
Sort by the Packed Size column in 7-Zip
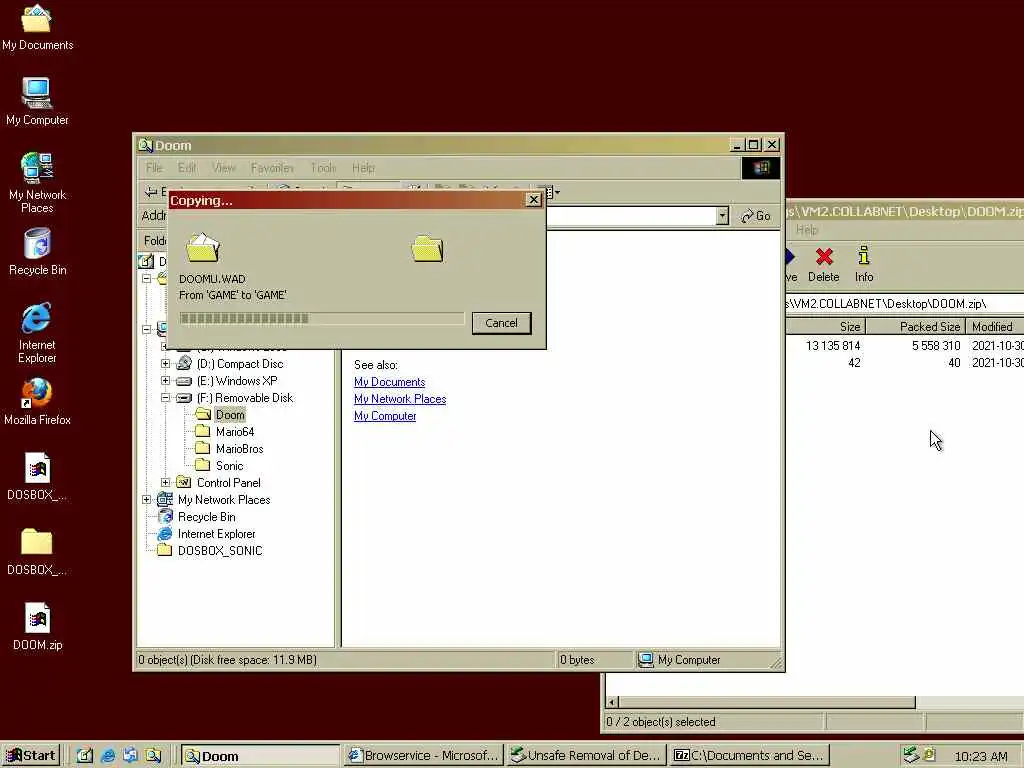click(x=915, y=327)
